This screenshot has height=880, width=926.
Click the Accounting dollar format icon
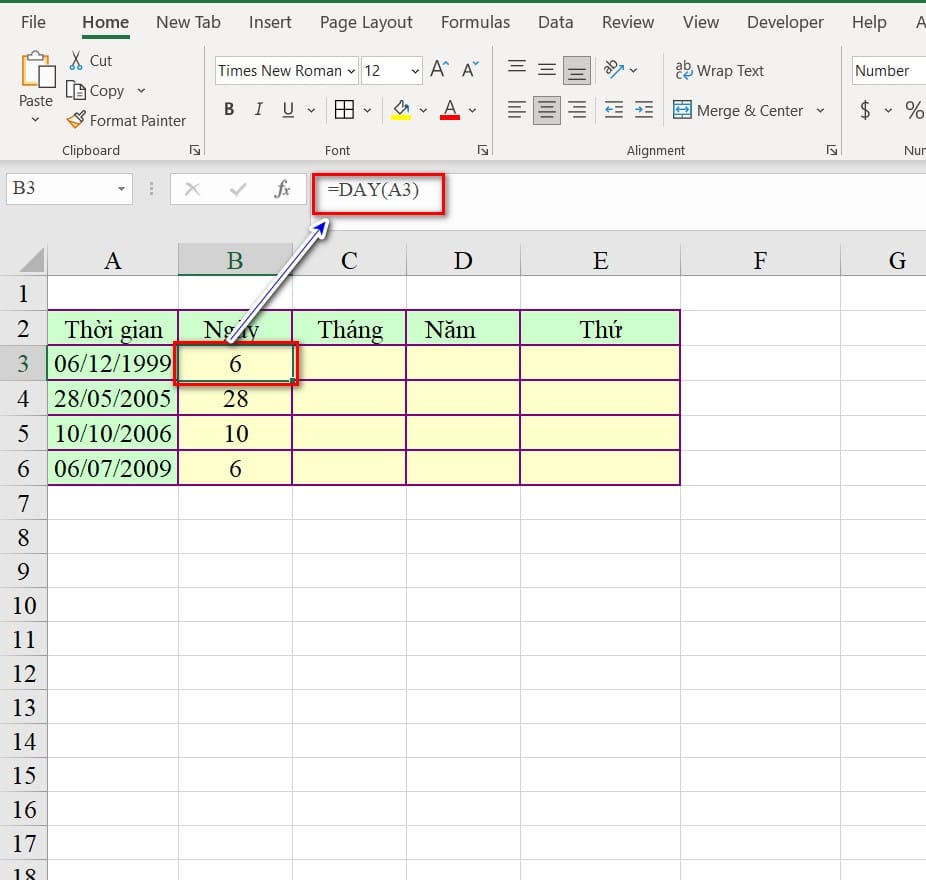(x=865, y=110)
